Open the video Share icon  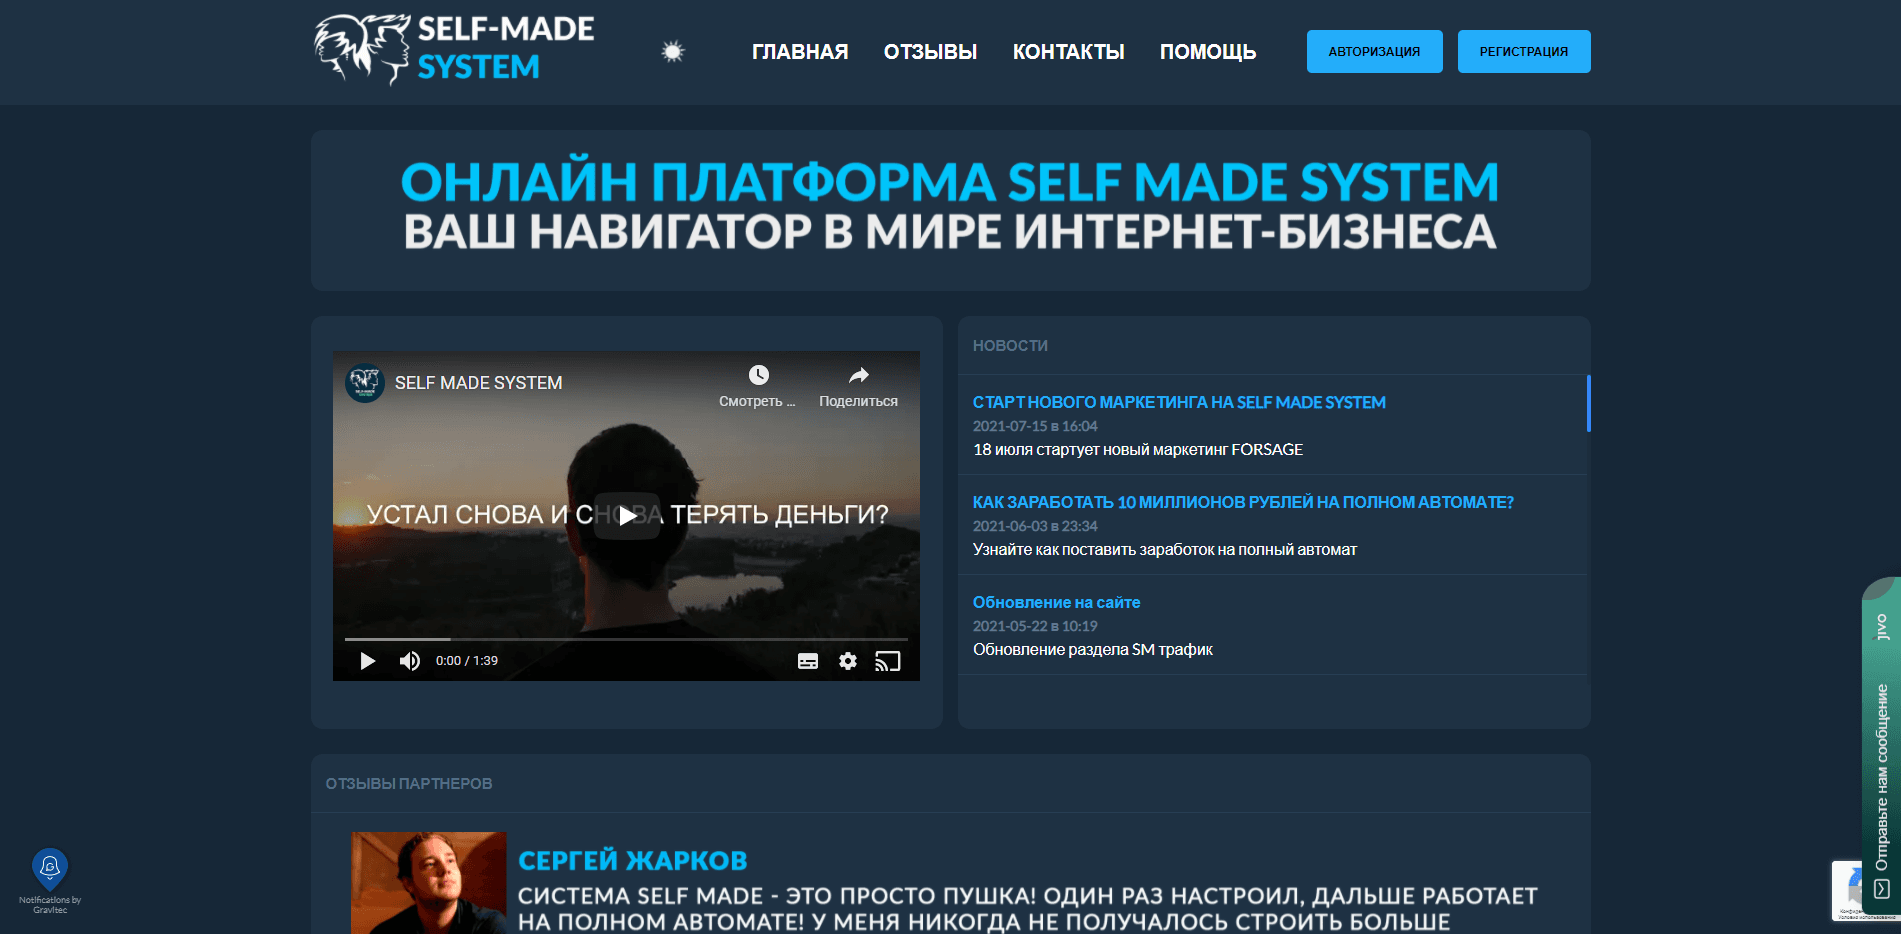[x=858, y=375]
